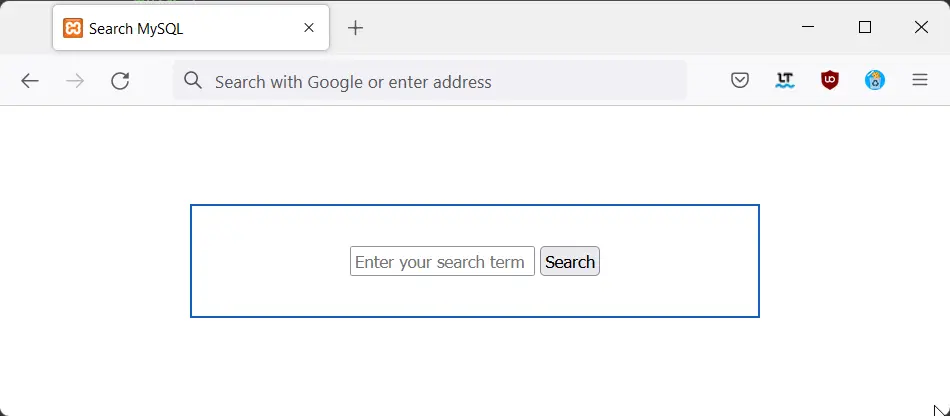The image size is (950, 416).
Task: Go back using the browser back arrow
Action: (x=30, y=81)
